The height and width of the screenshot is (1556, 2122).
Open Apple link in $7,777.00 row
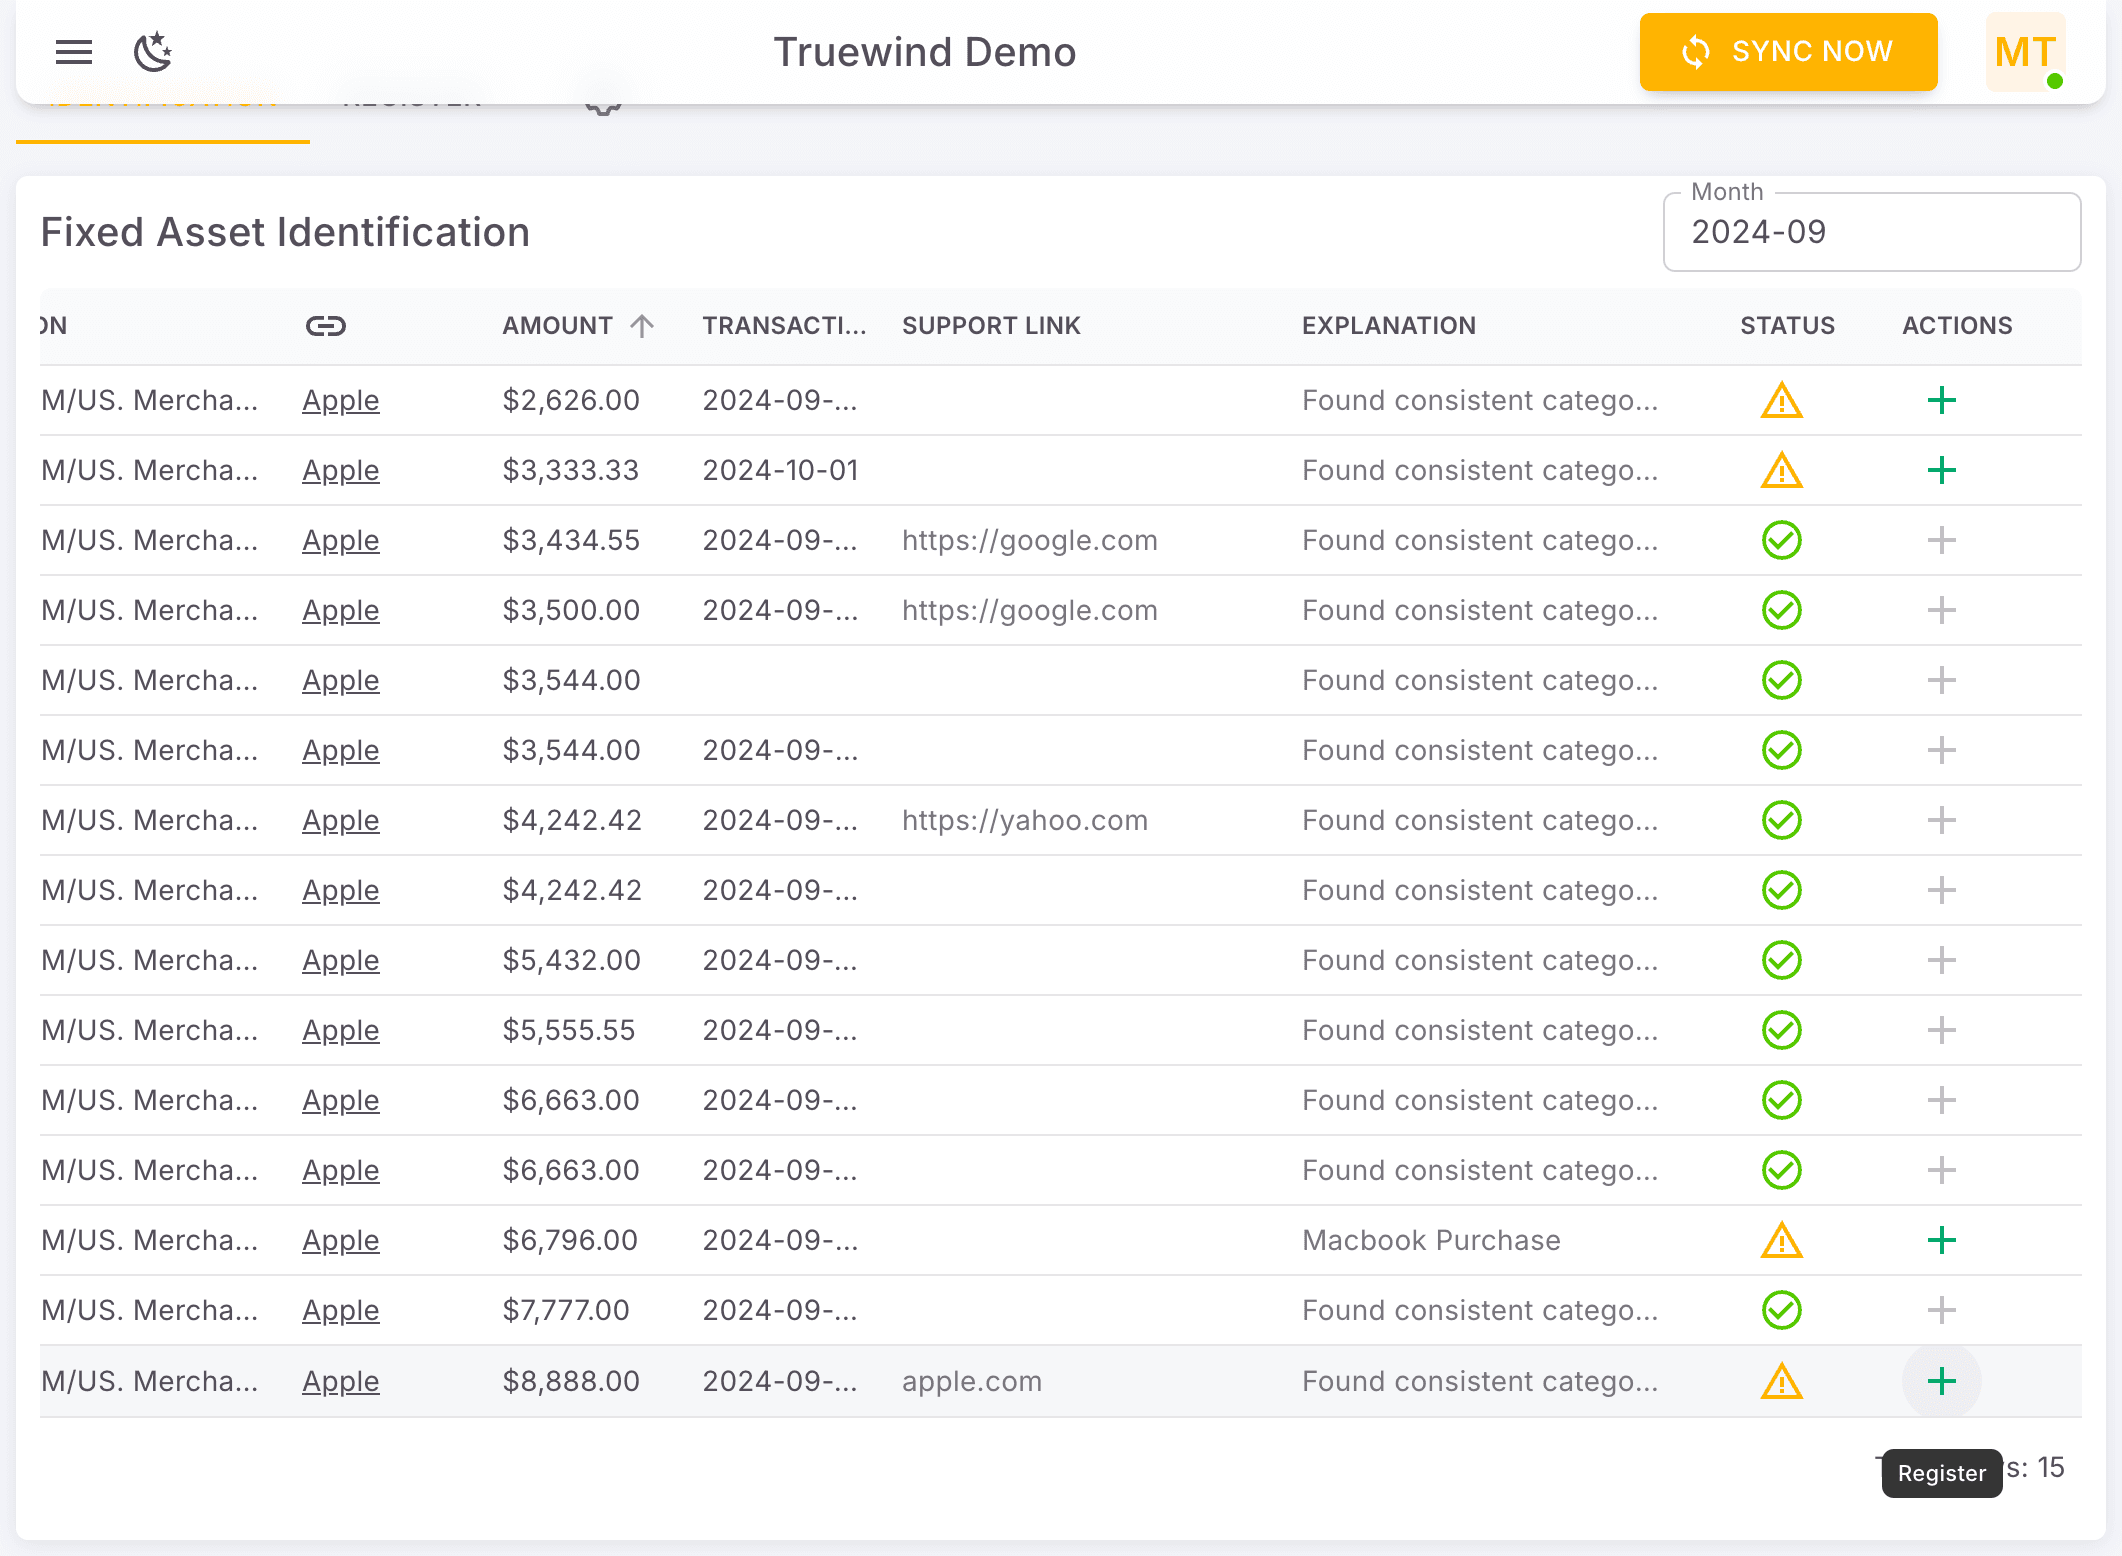click(341, 1311)
